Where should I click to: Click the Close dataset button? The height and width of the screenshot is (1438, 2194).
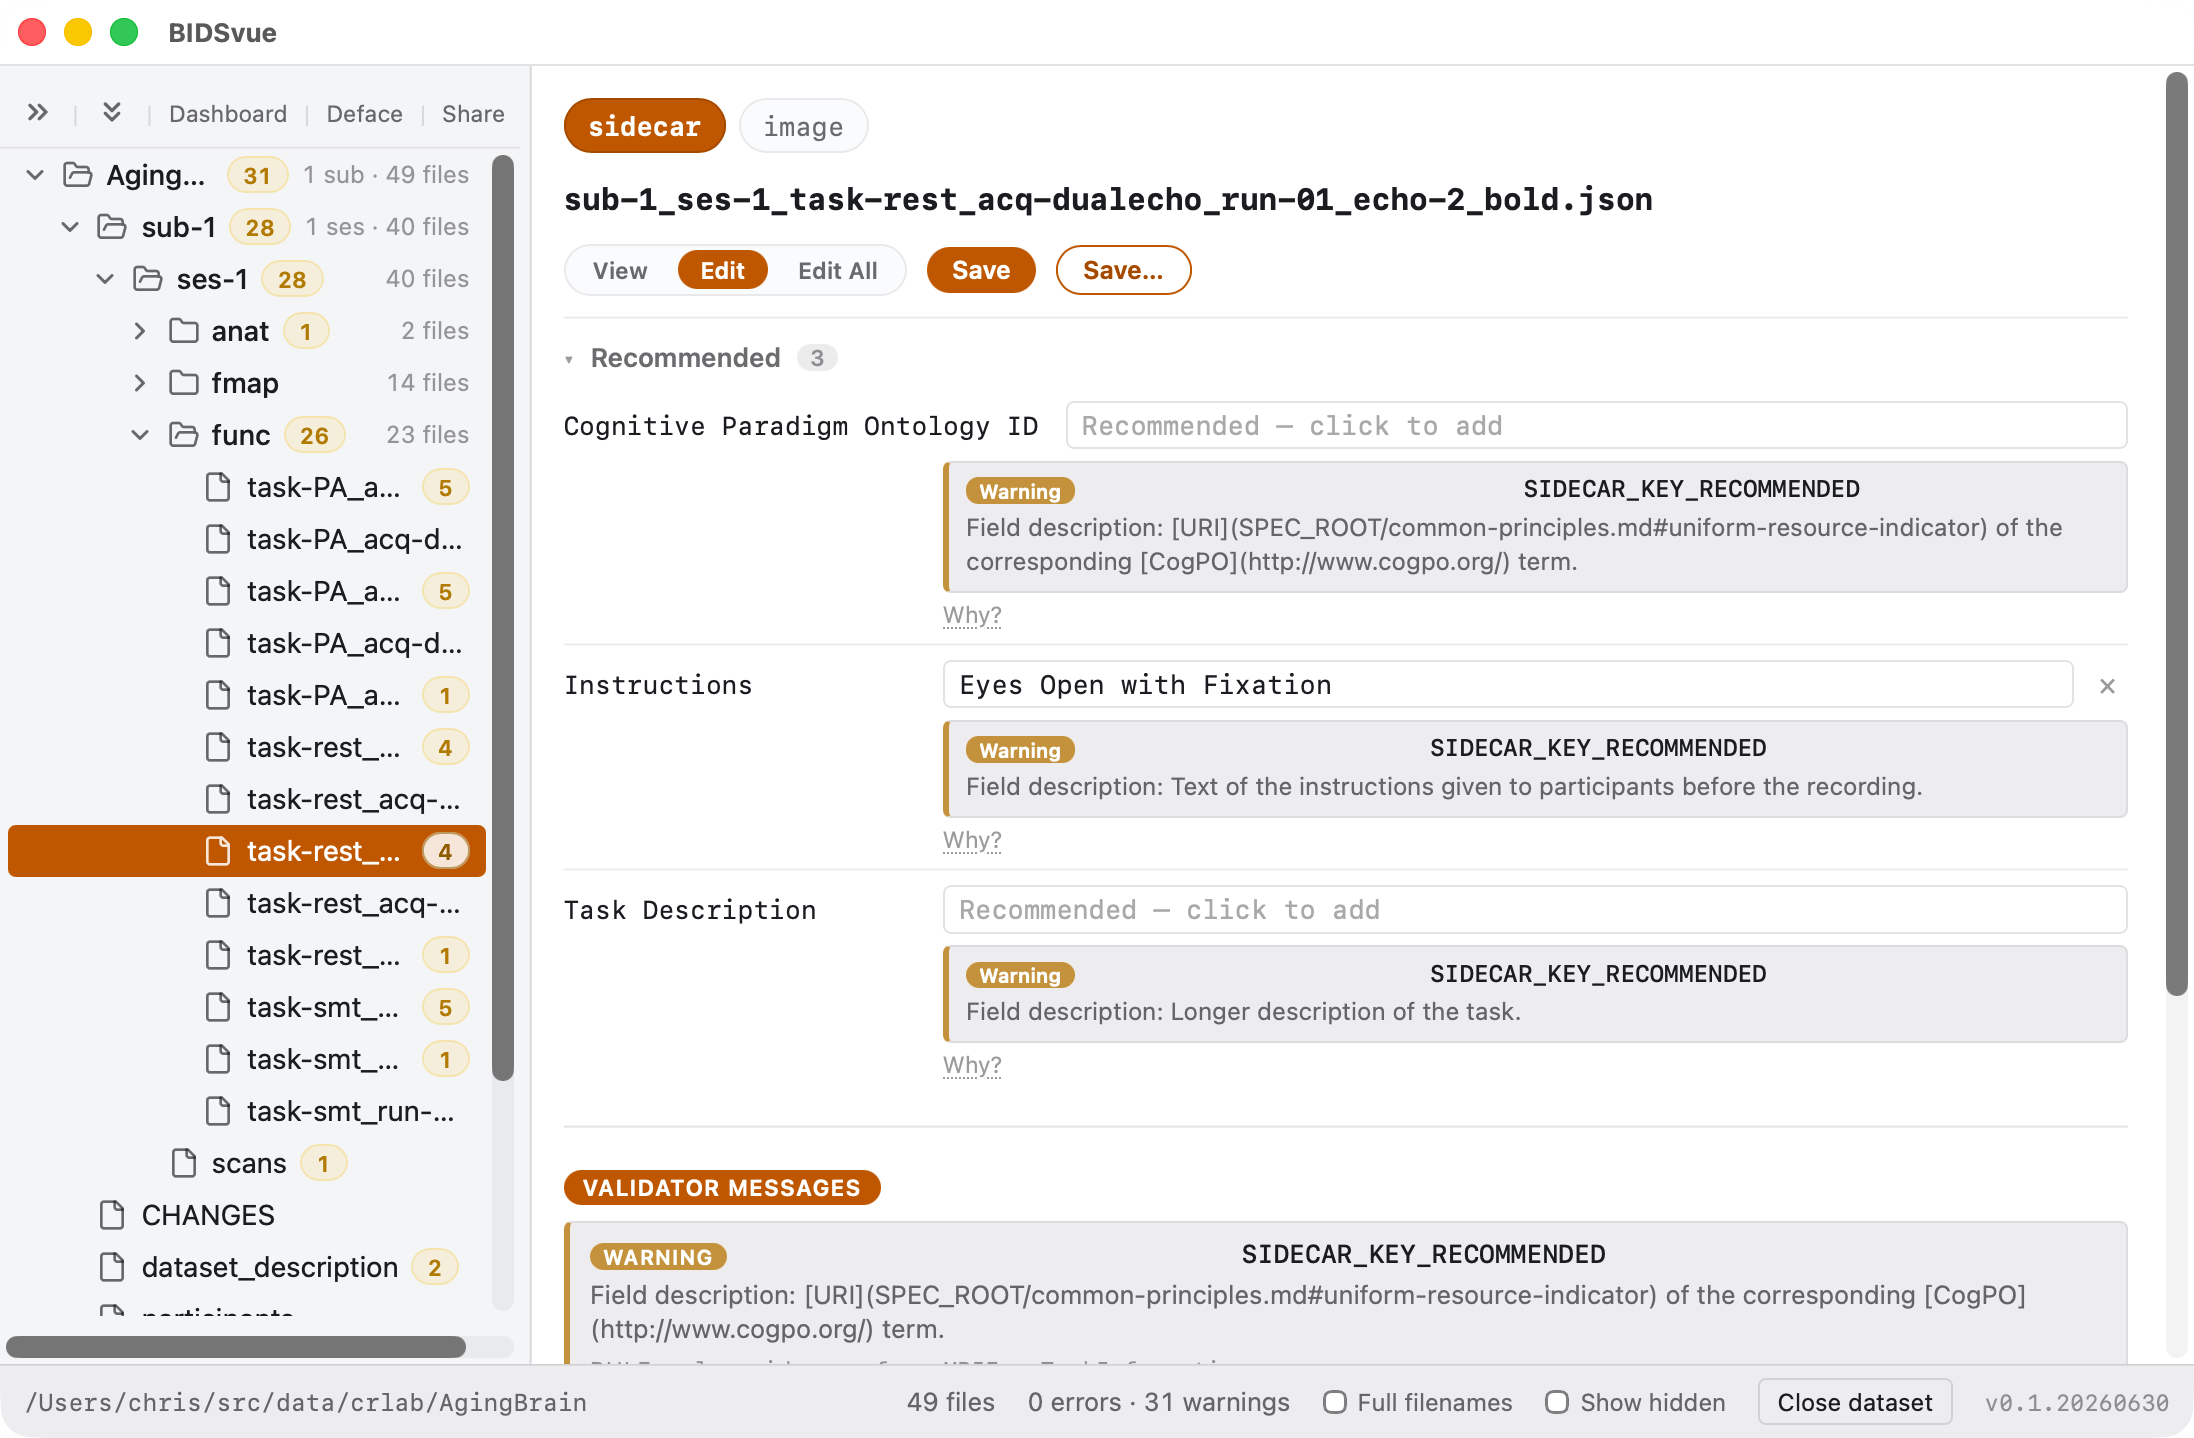pyautogui.click(x=1855, y=1402)
